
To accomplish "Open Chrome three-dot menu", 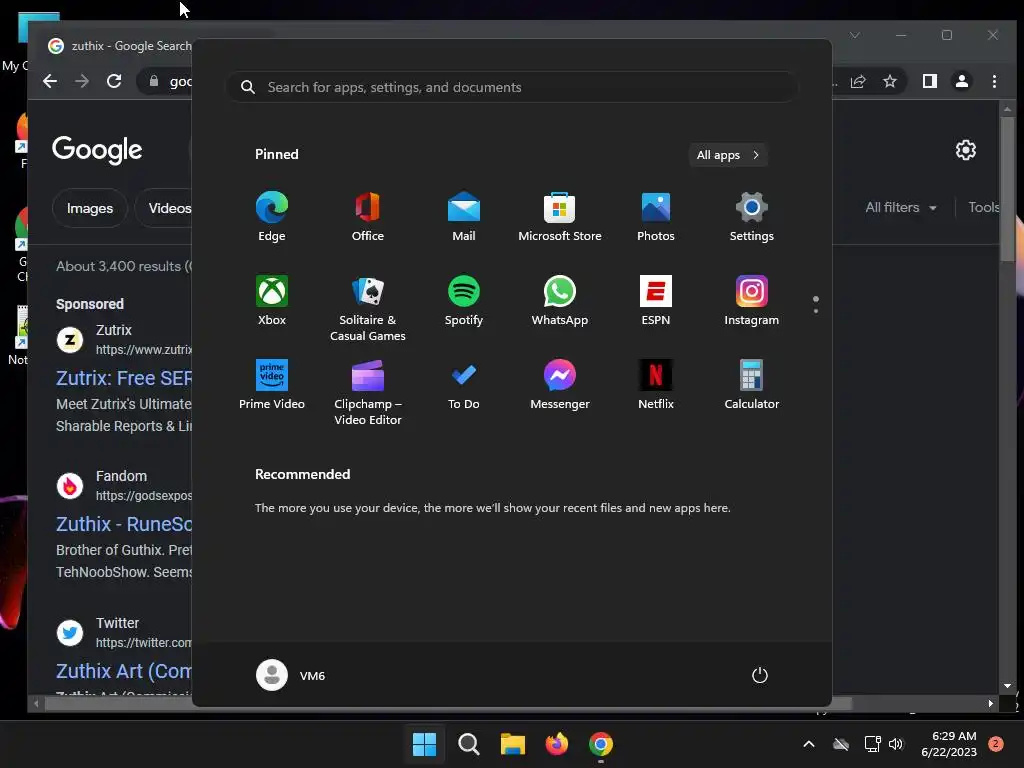I will (994, 81).
